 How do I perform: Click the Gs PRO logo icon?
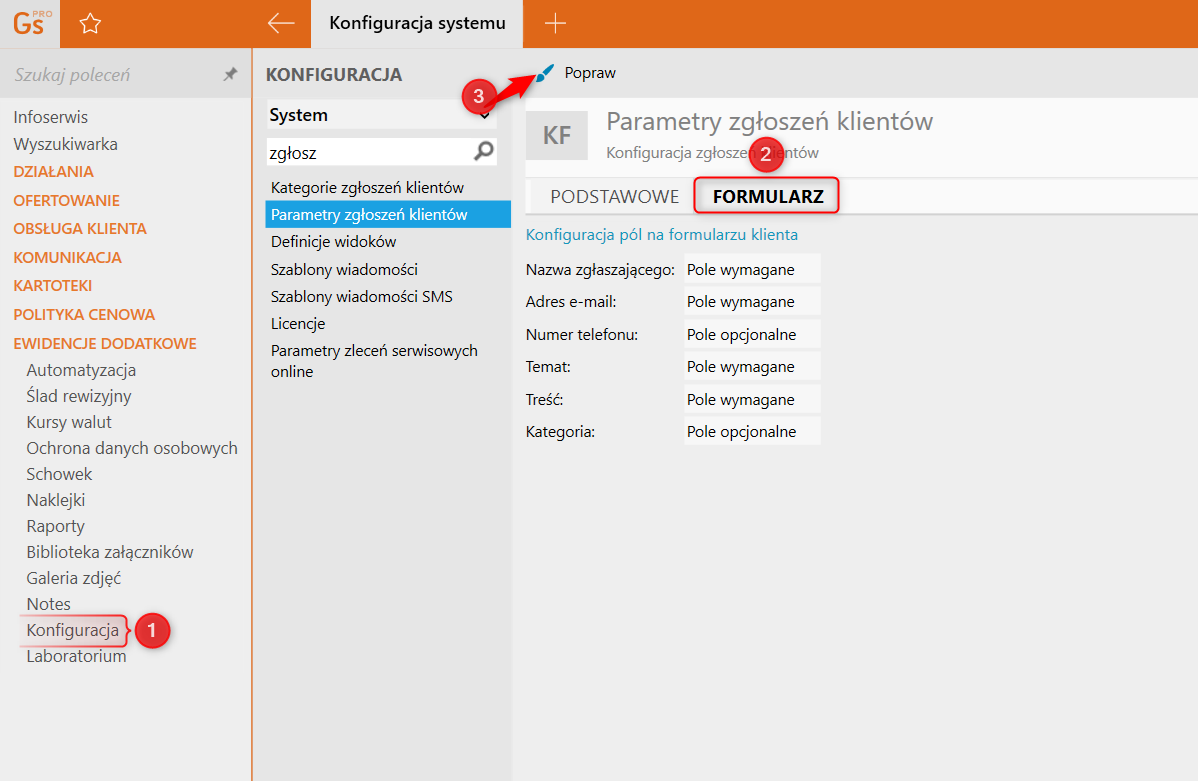pyautogui.click(x=30, y=24)
